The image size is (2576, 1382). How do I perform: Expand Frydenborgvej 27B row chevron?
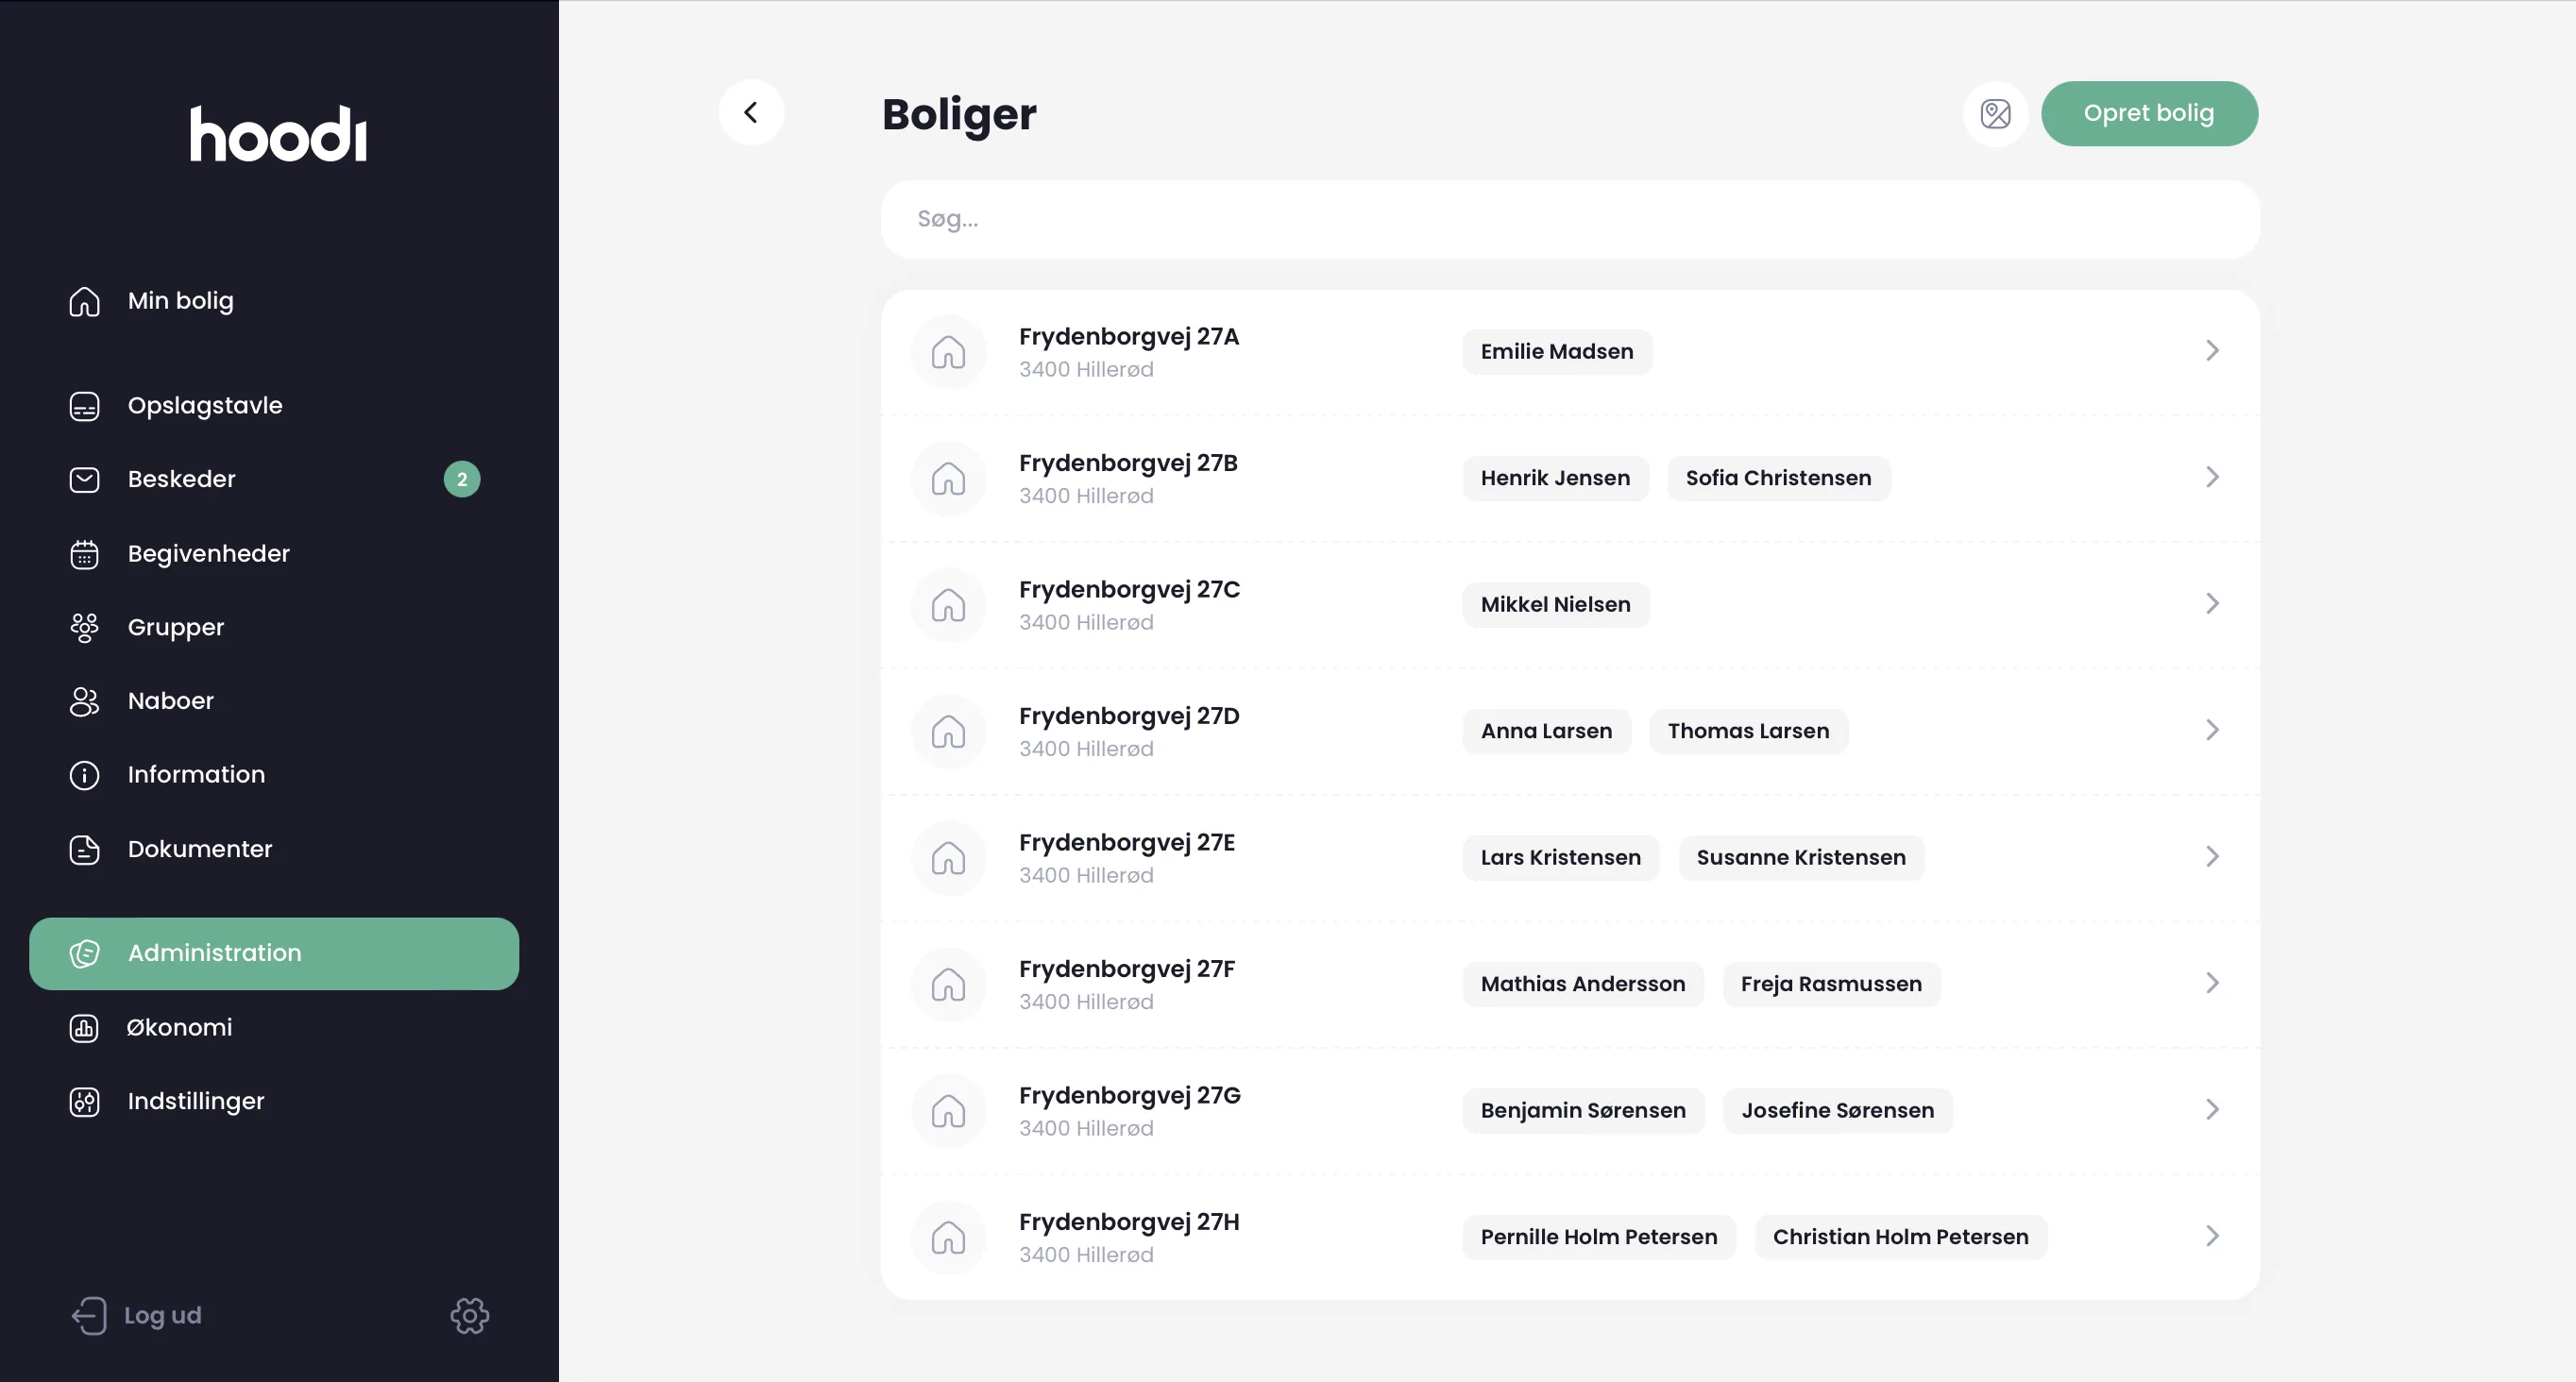click(2212, 478)
